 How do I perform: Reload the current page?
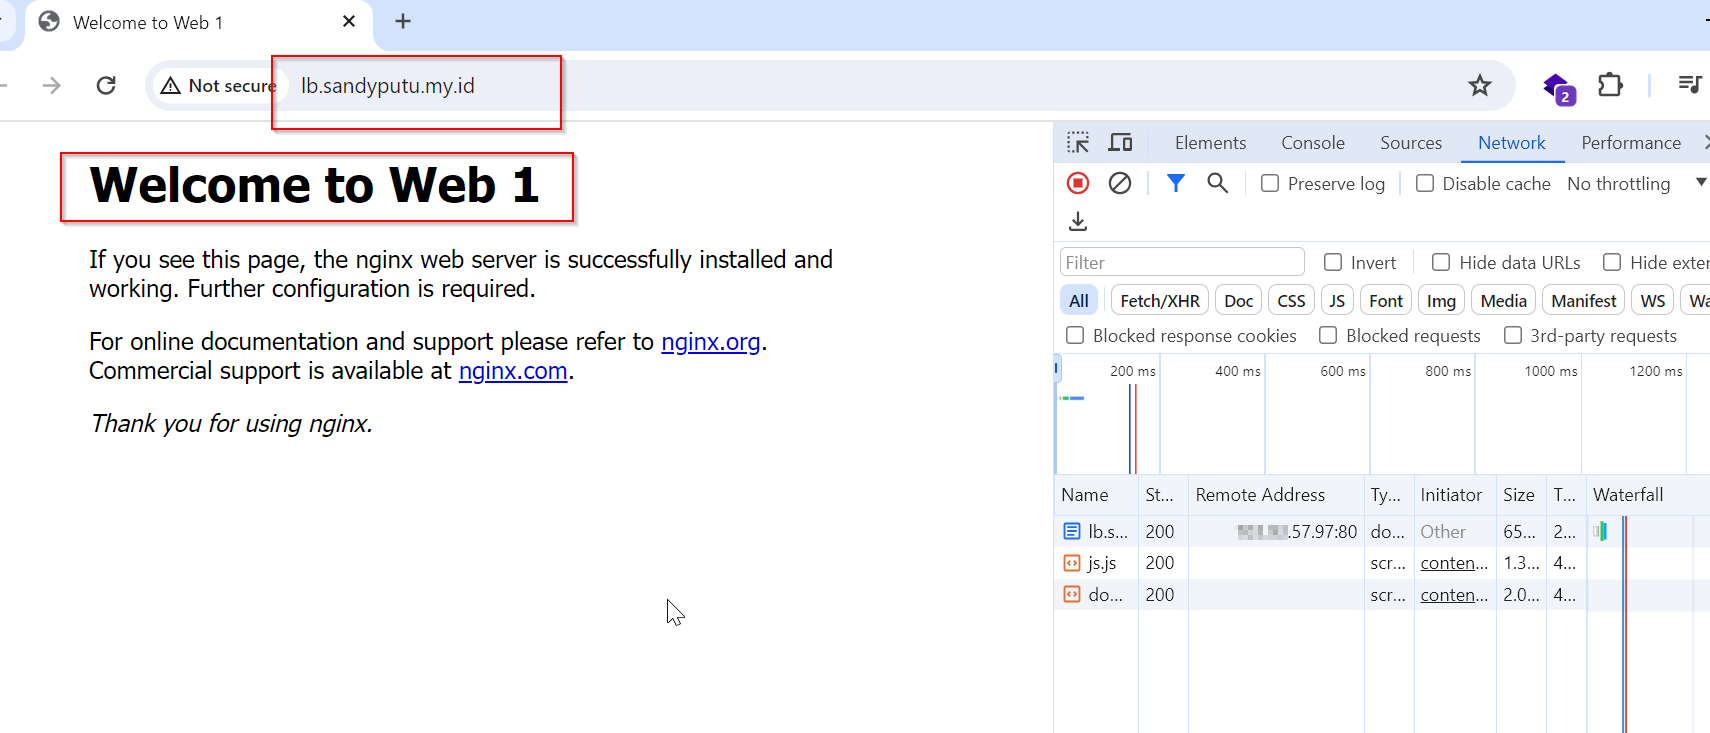(106, 86)
